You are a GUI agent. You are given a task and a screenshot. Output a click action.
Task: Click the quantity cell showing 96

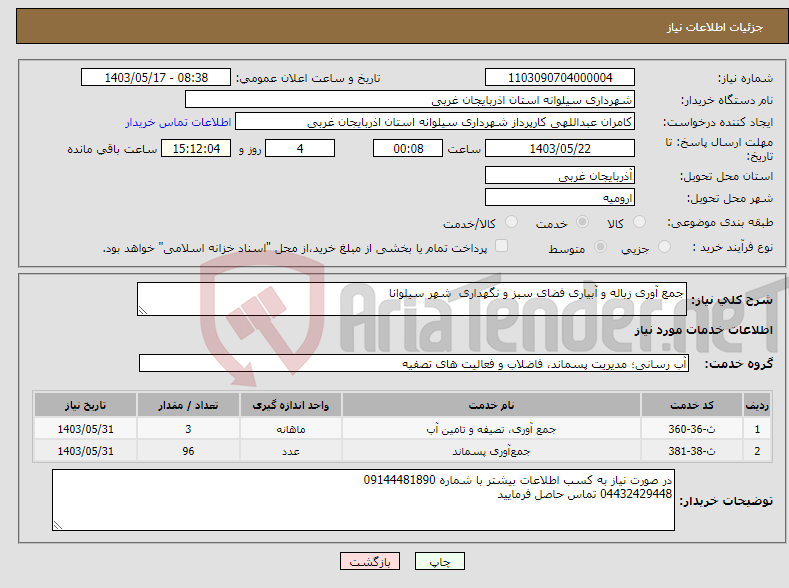pyautogui.click(x=188, y=451)
